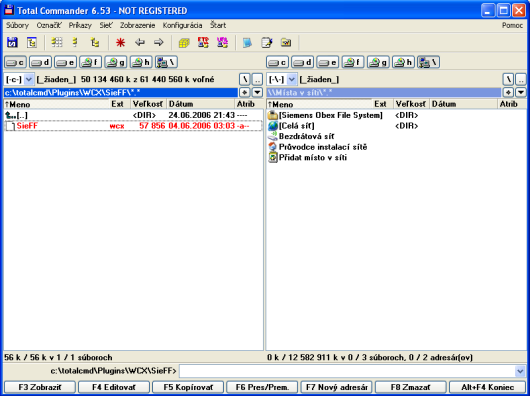The height and width of the screenshot is (396, 530).
Task: Click the F5 Kopírovať button
Action: 188,387
